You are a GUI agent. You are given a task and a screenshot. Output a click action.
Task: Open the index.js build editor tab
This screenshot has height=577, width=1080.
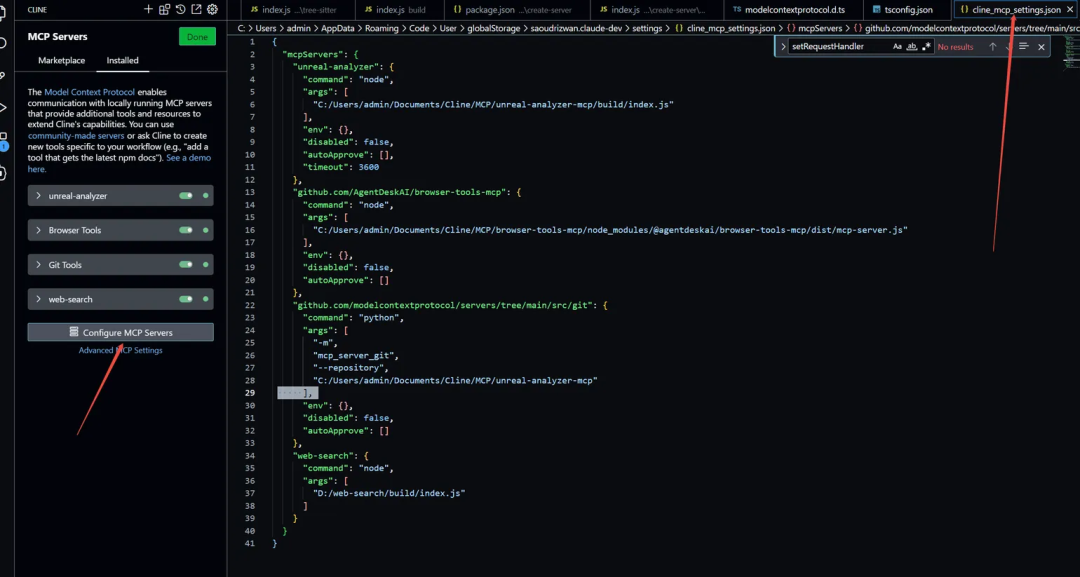click(x=400, y=10)
